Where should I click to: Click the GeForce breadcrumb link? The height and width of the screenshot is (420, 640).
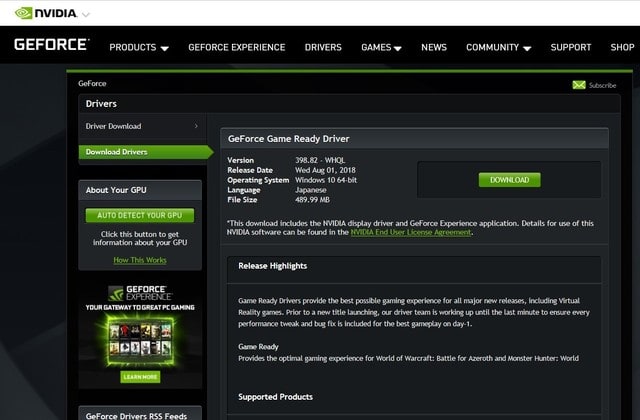pyautogui.click(x=92, y=83)
